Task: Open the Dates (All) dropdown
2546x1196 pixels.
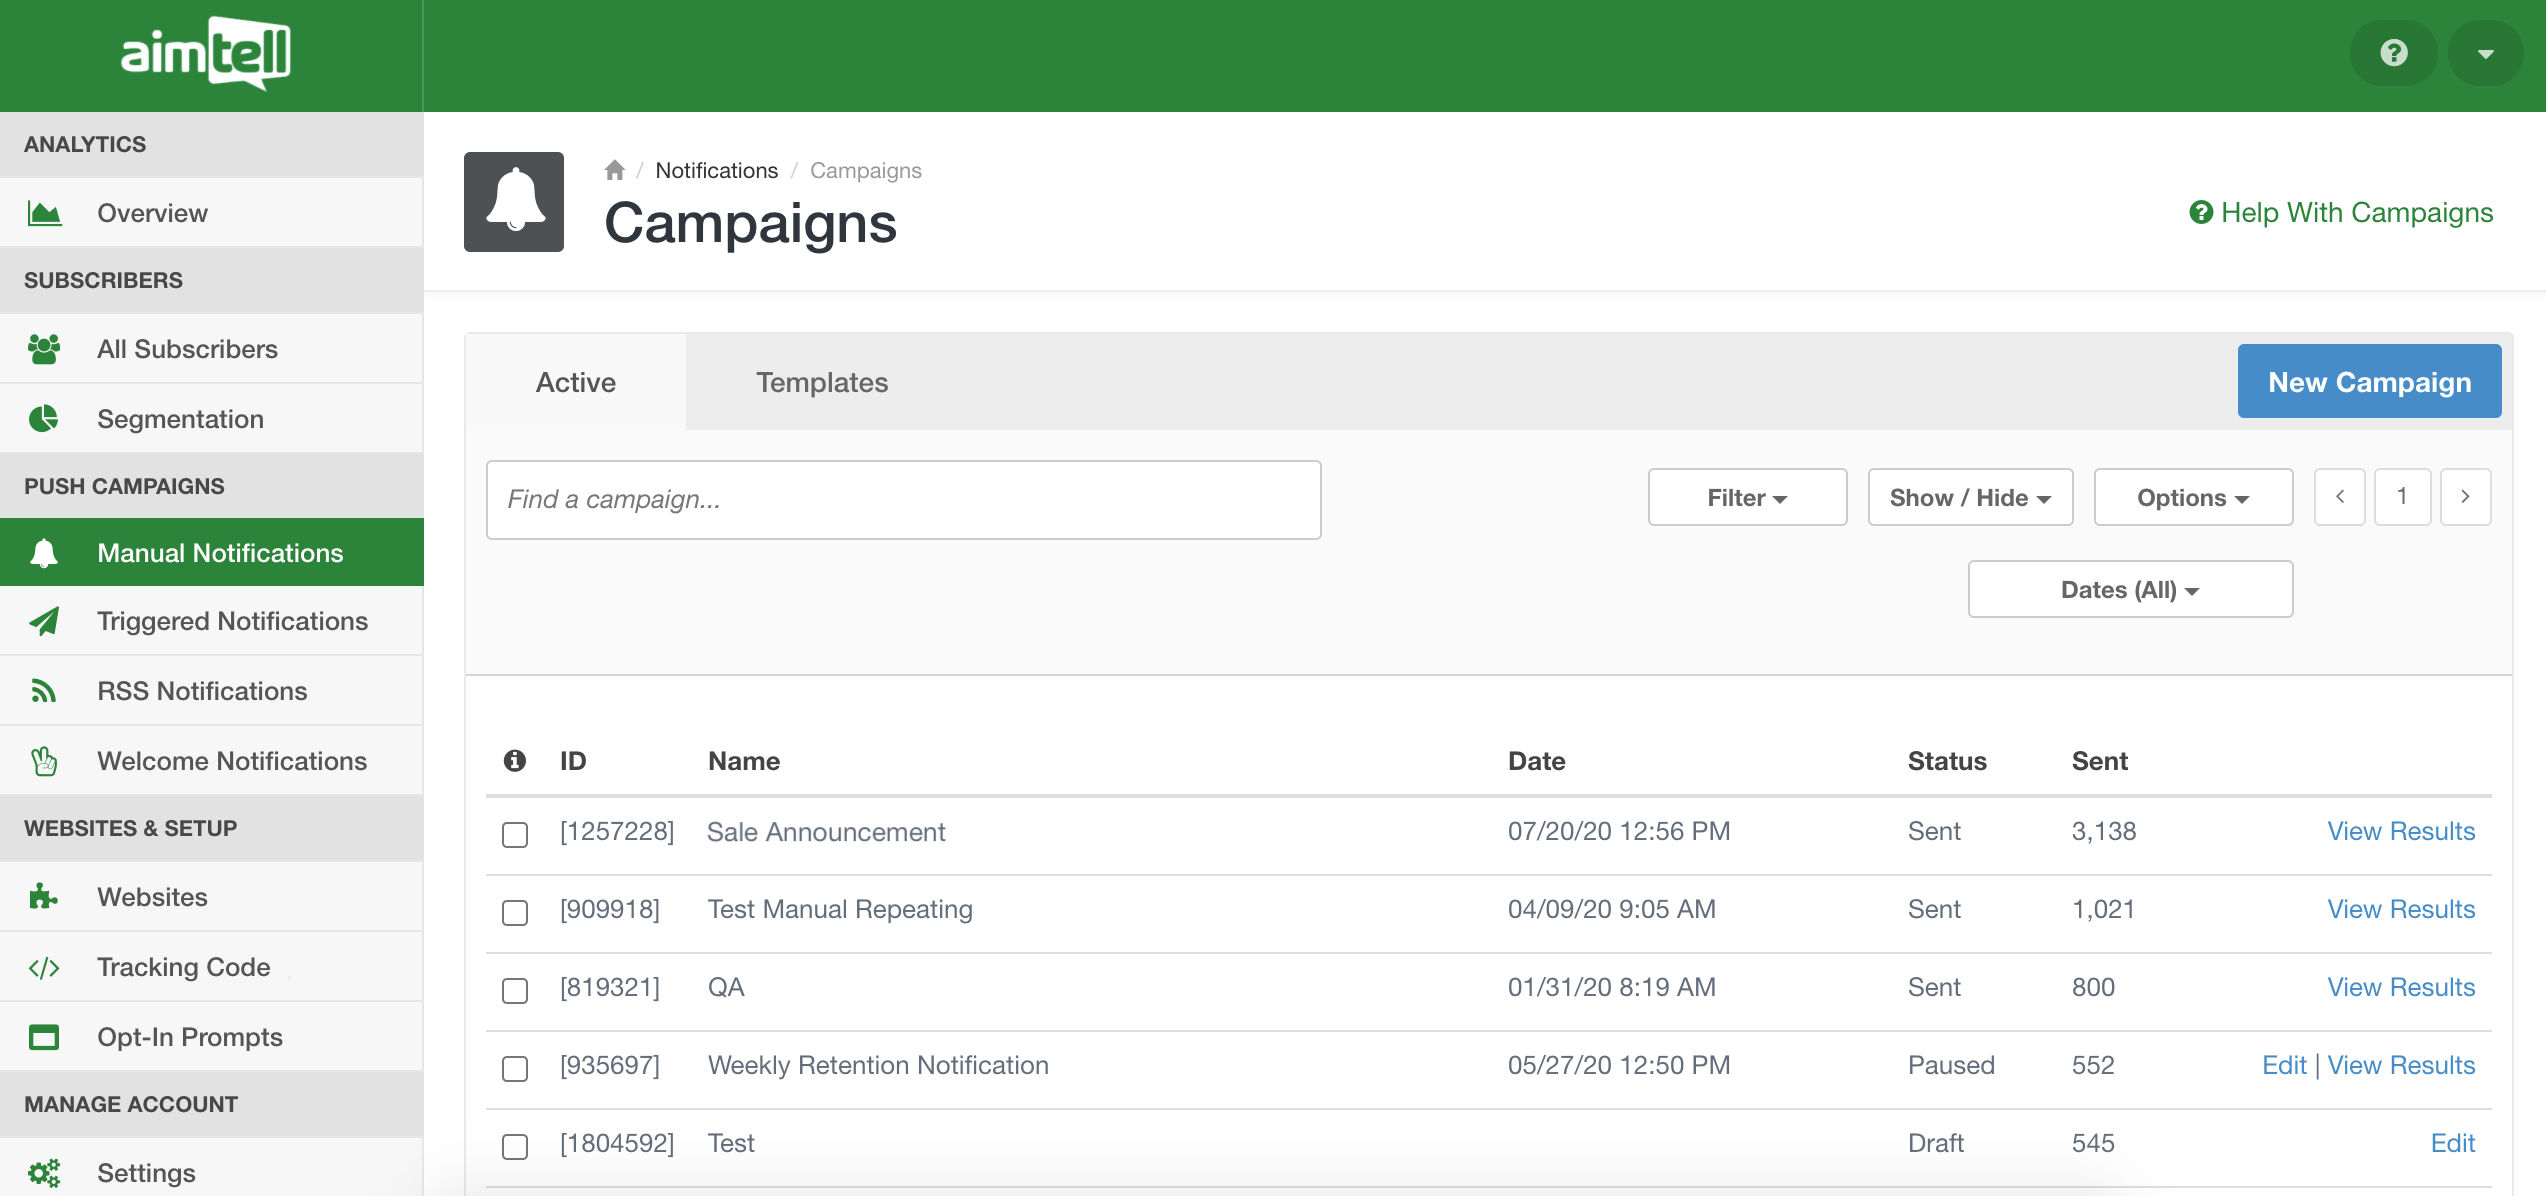Action: coord(2129,589)
